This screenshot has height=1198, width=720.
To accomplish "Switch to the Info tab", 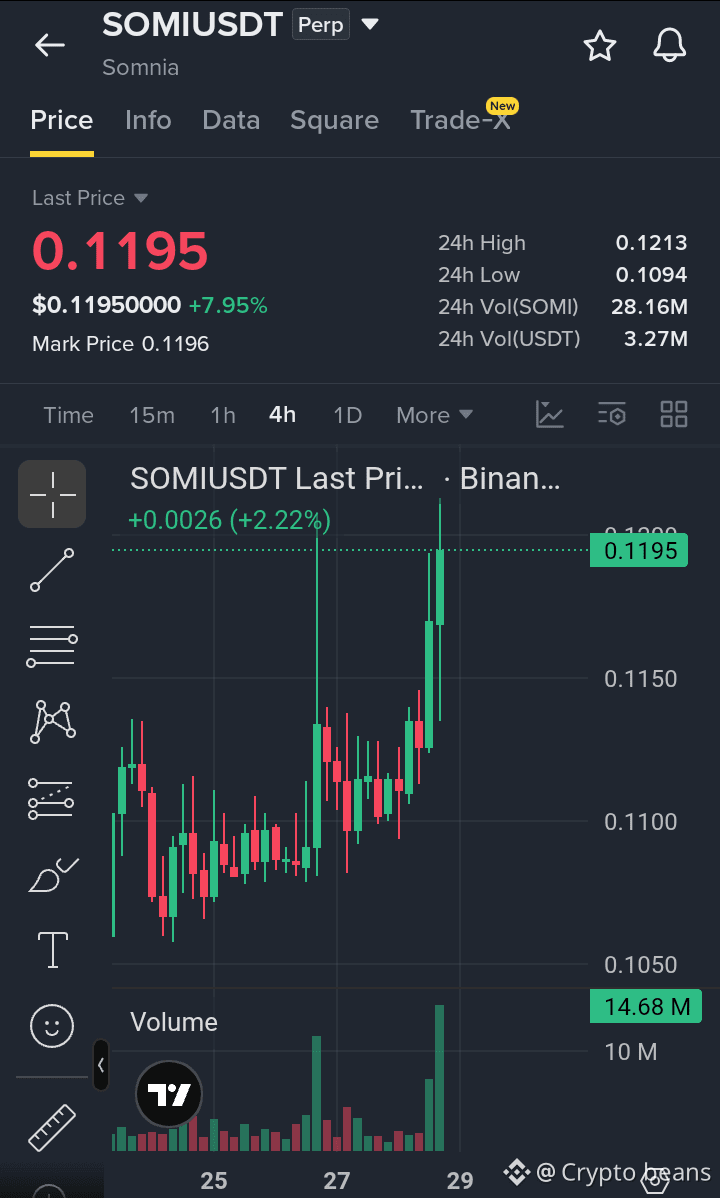I will (x=148, y=120).
